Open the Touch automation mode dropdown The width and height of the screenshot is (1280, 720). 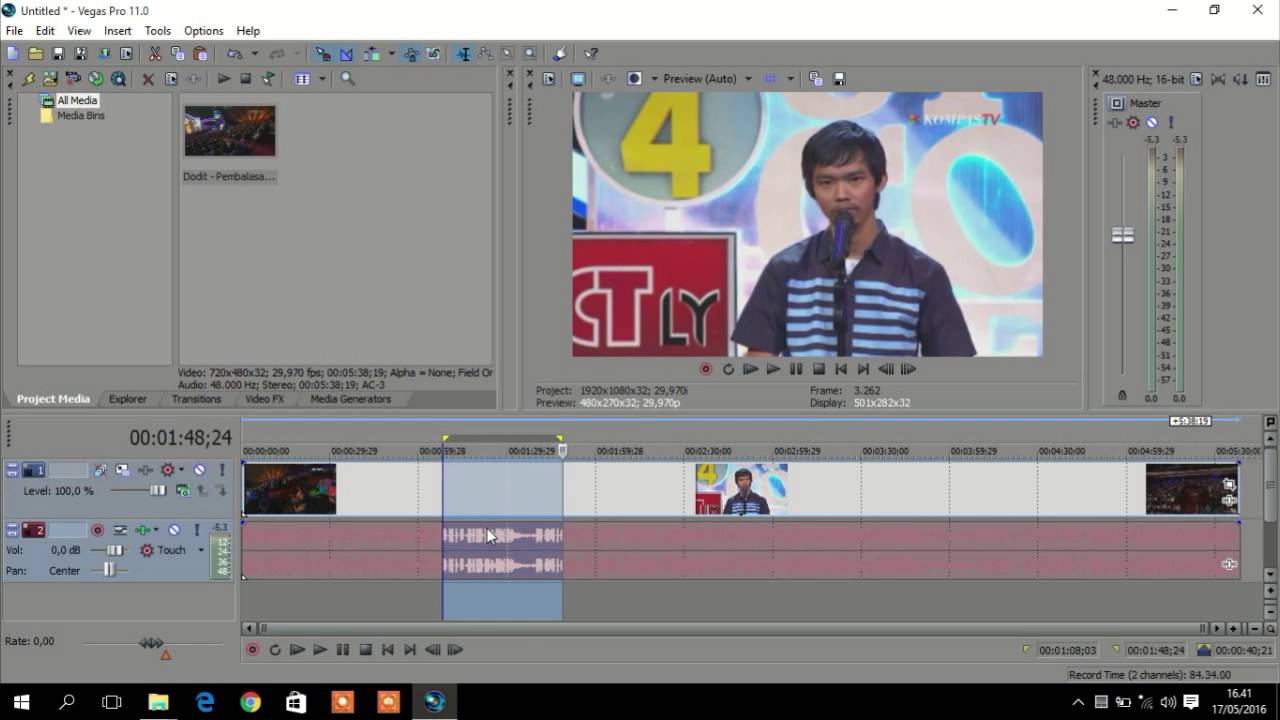tap(200, 550)
